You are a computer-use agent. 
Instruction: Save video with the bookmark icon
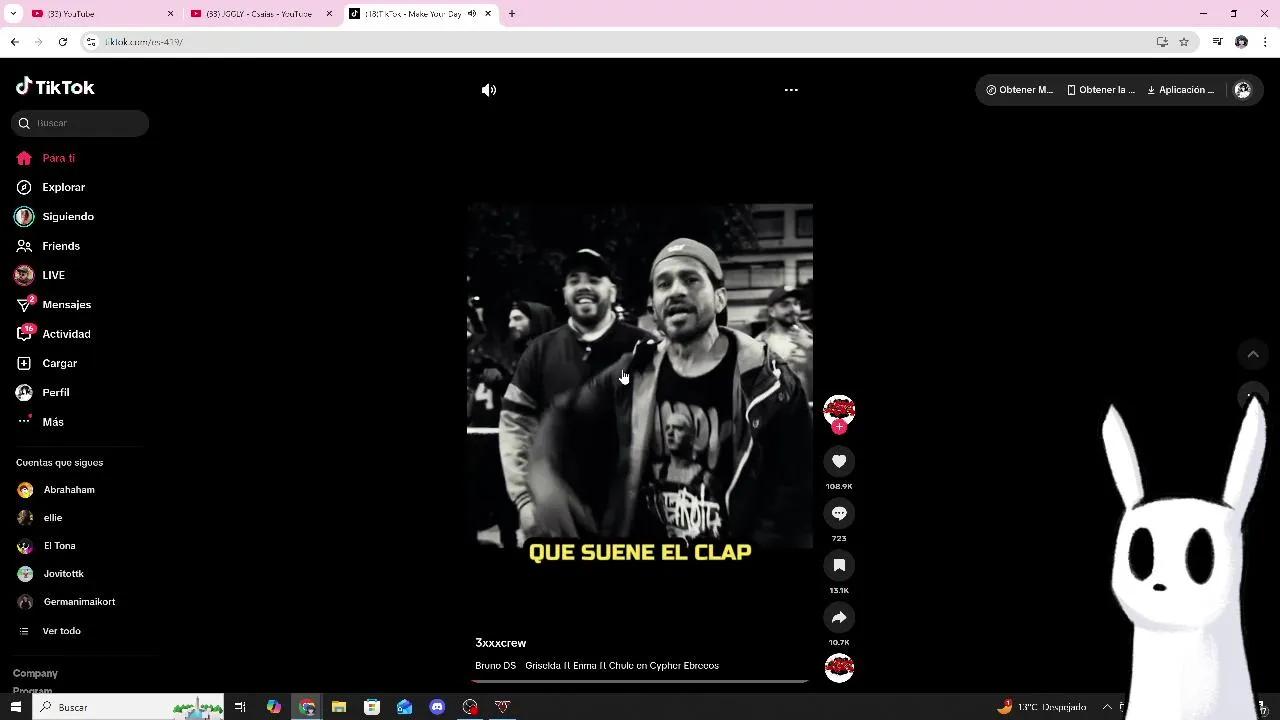coord(839,565)
